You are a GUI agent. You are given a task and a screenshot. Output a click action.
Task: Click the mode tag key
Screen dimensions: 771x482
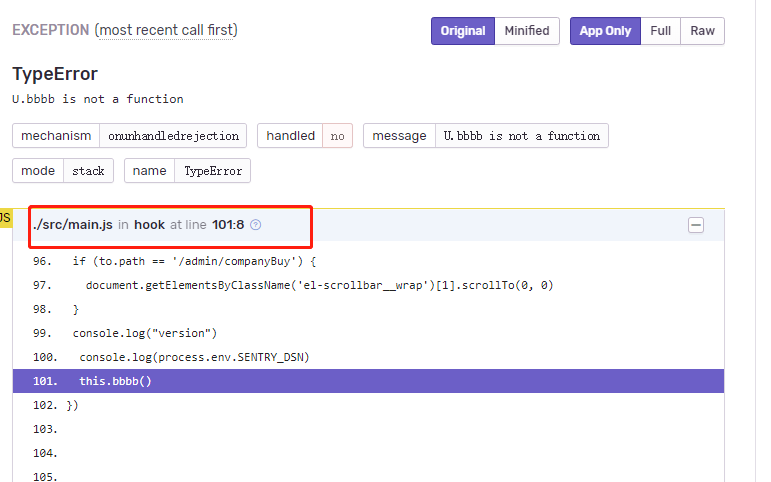38,171
